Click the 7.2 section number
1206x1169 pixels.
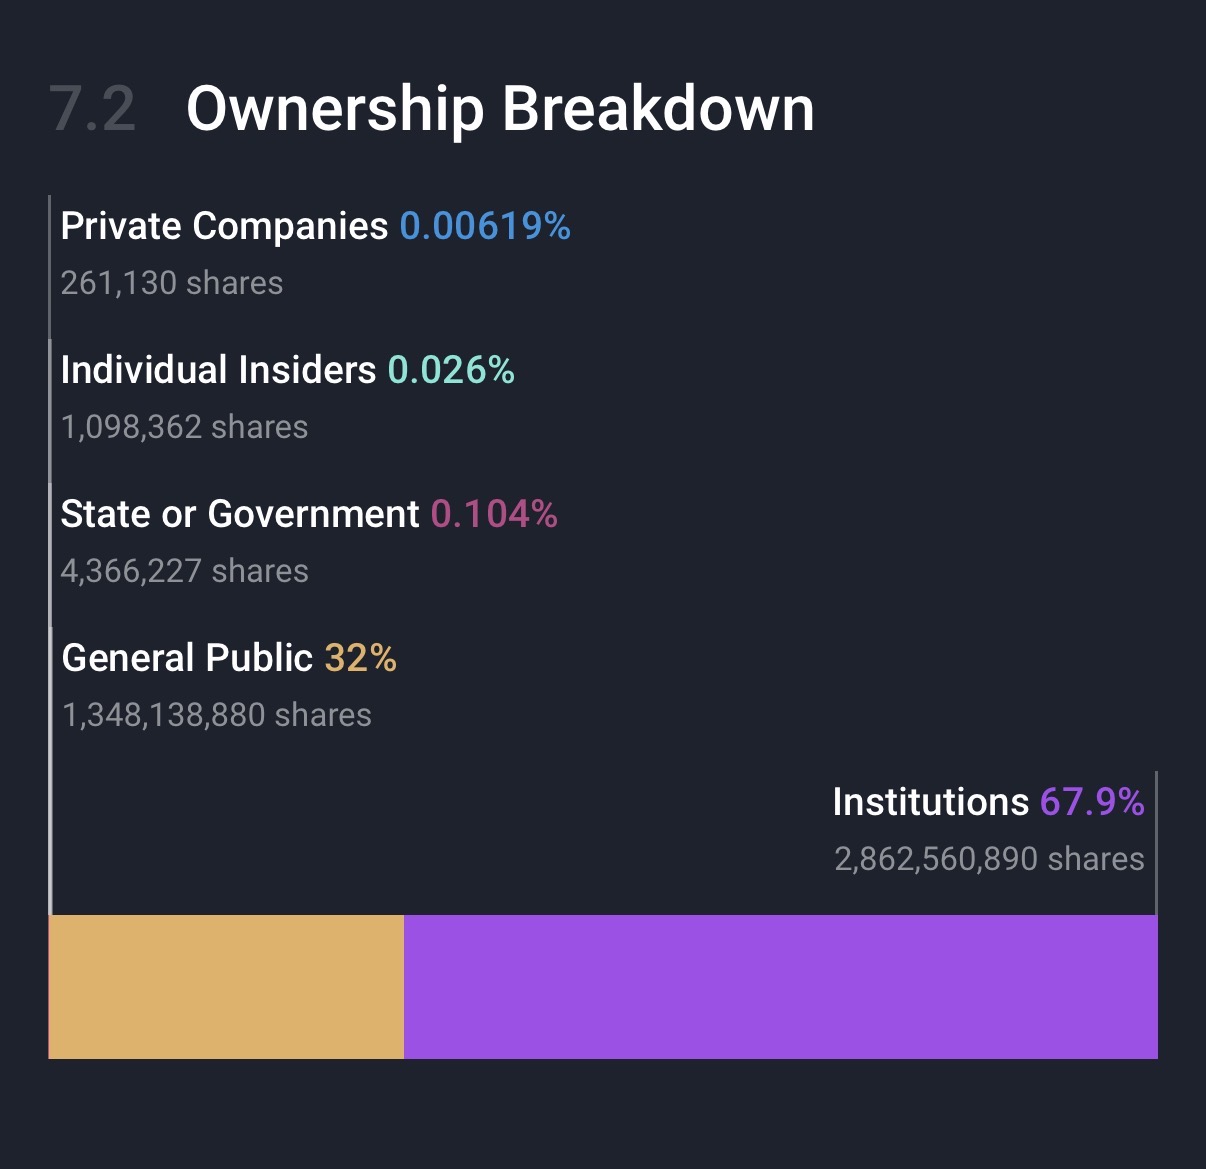[x=92, y=108]
